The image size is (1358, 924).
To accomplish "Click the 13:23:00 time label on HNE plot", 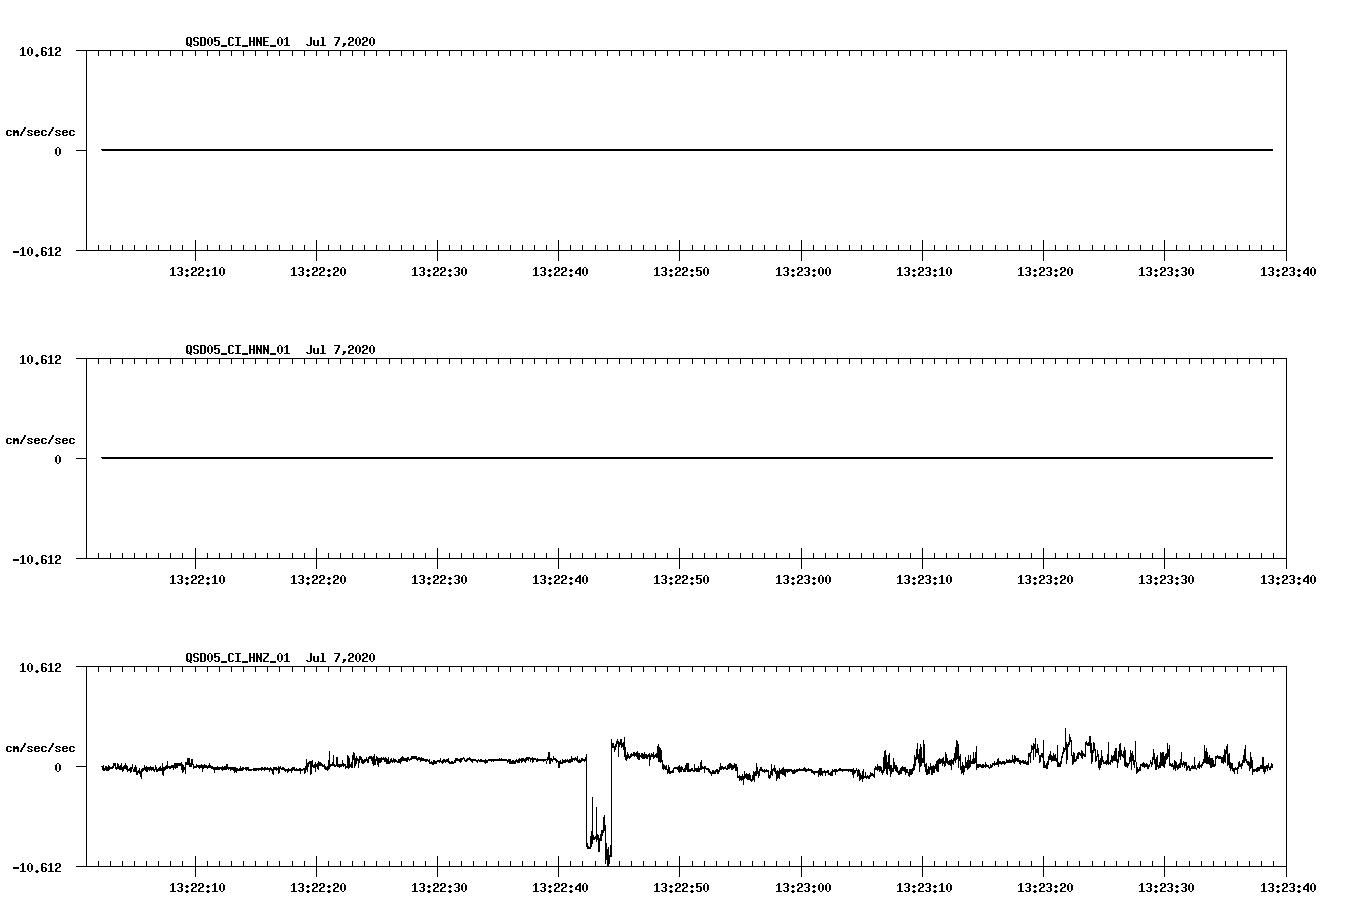I will 803,272.
